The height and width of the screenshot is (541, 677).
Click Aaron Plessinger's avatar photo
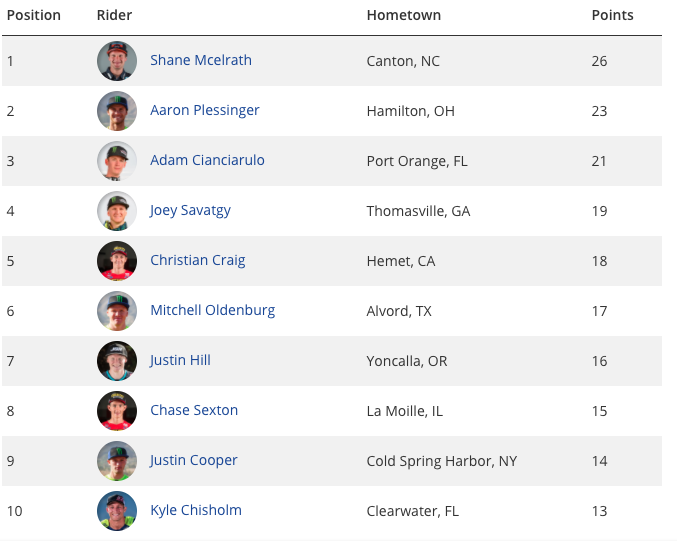117,111
